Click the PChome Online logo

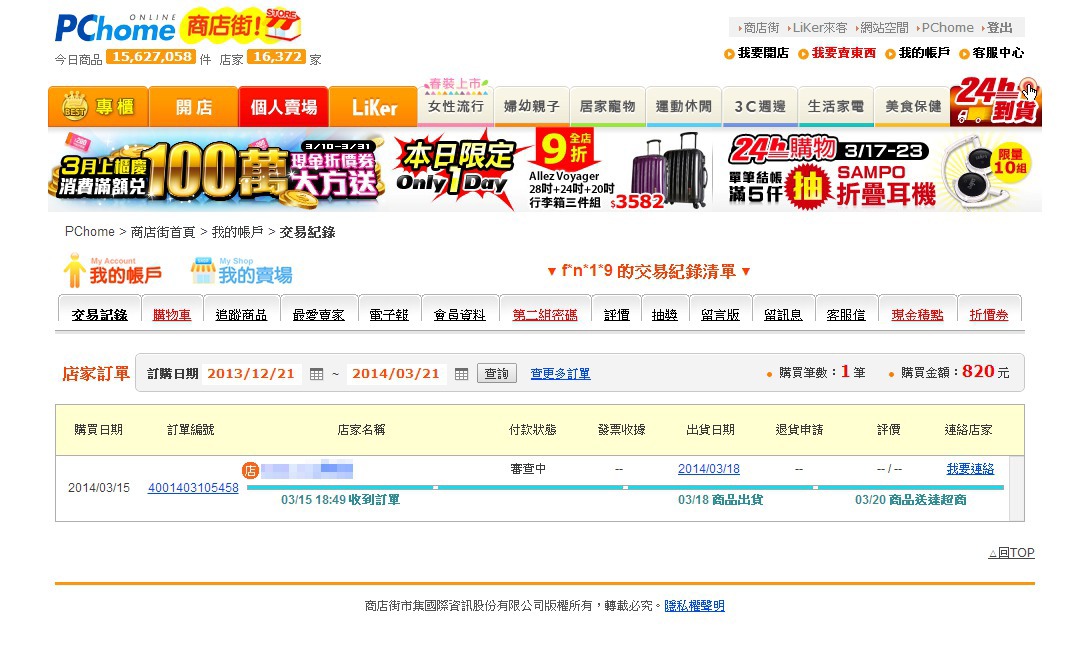(x=115, y=28)
